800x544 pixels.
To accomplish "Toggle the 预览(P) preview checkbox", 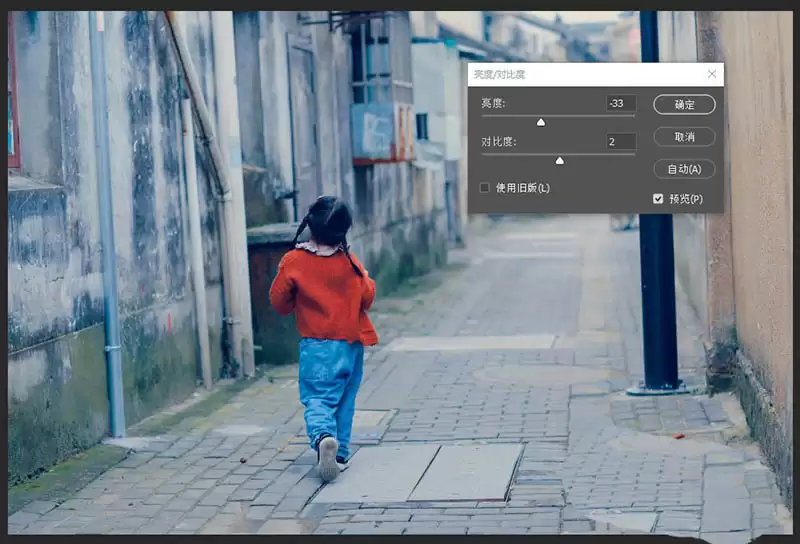I will click(x=658, y=199).
